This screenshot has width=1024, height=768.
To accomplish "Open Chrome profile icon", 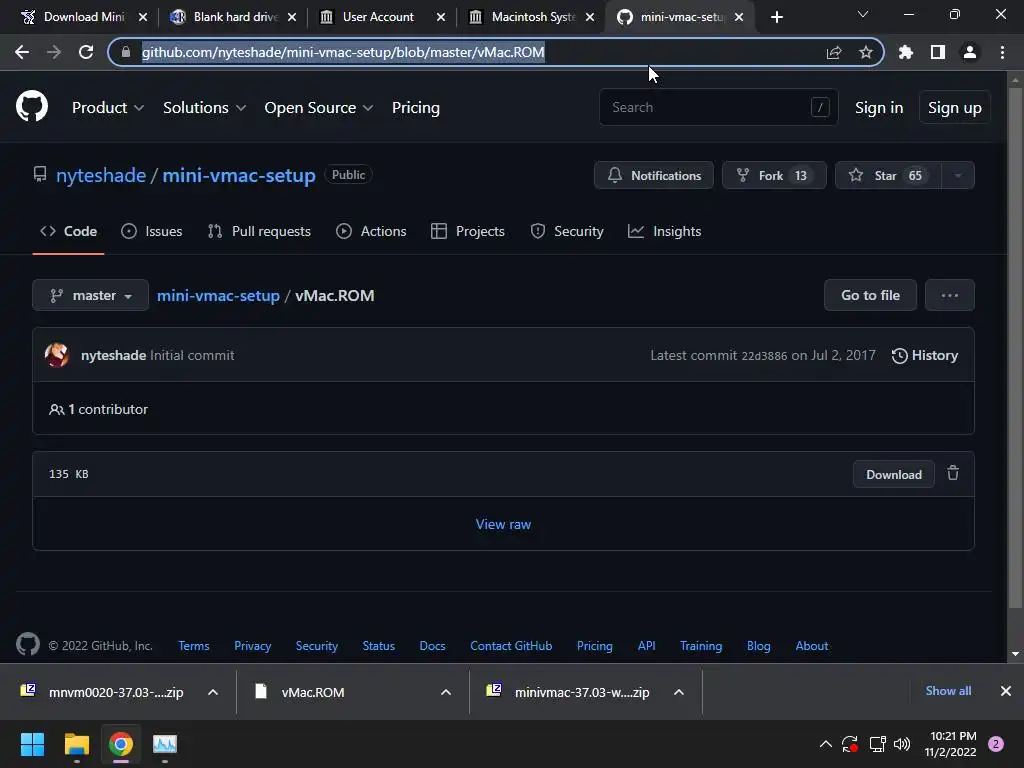I will (x=970, y=52).
